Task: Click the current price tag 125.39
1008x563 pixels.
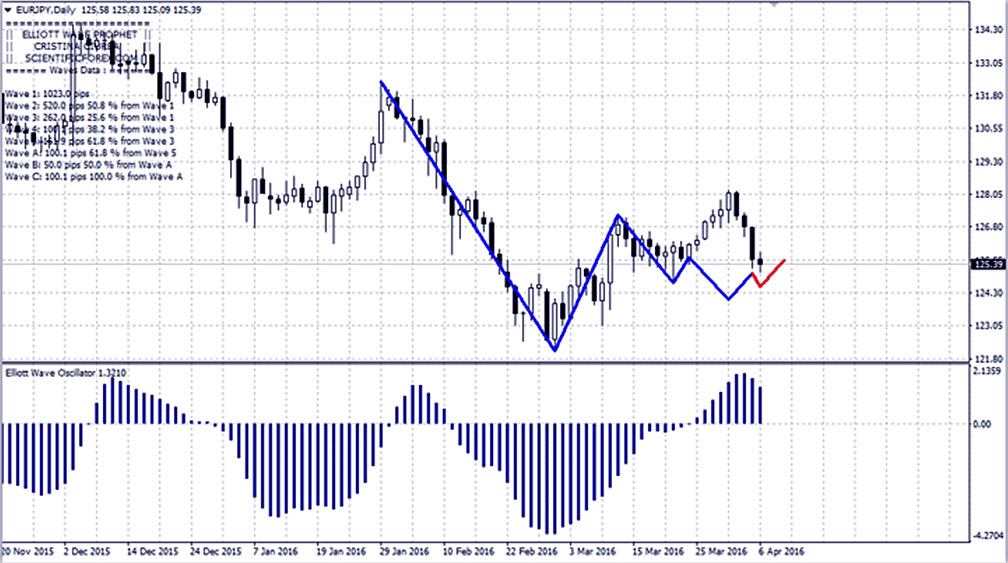Action: [987, 264]
